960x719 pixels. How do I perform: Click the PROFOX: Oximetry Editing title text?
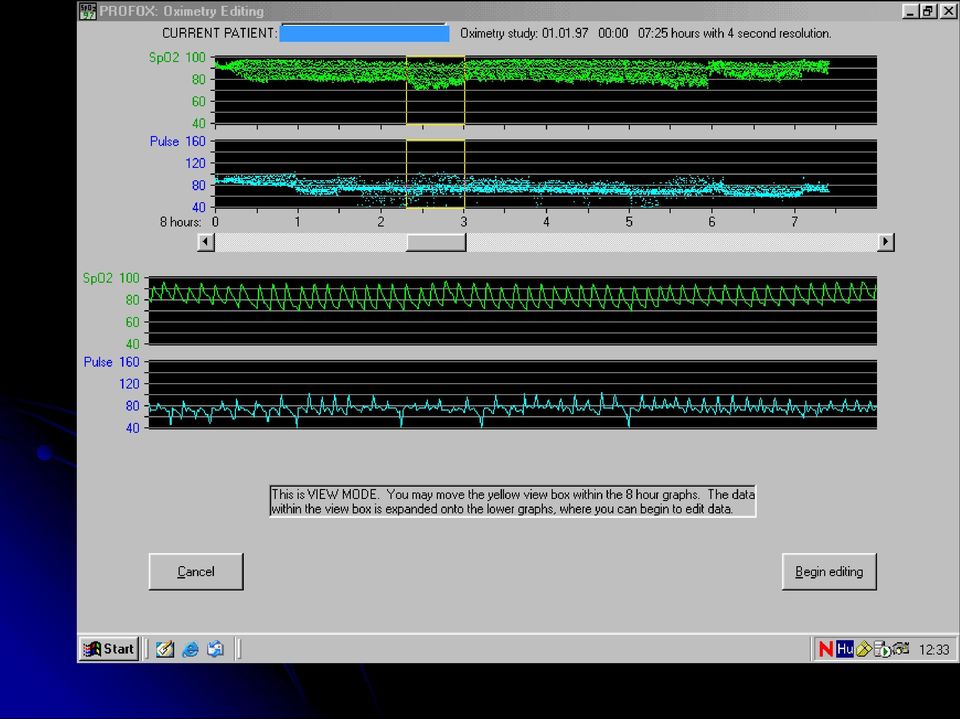coord(182,11)
